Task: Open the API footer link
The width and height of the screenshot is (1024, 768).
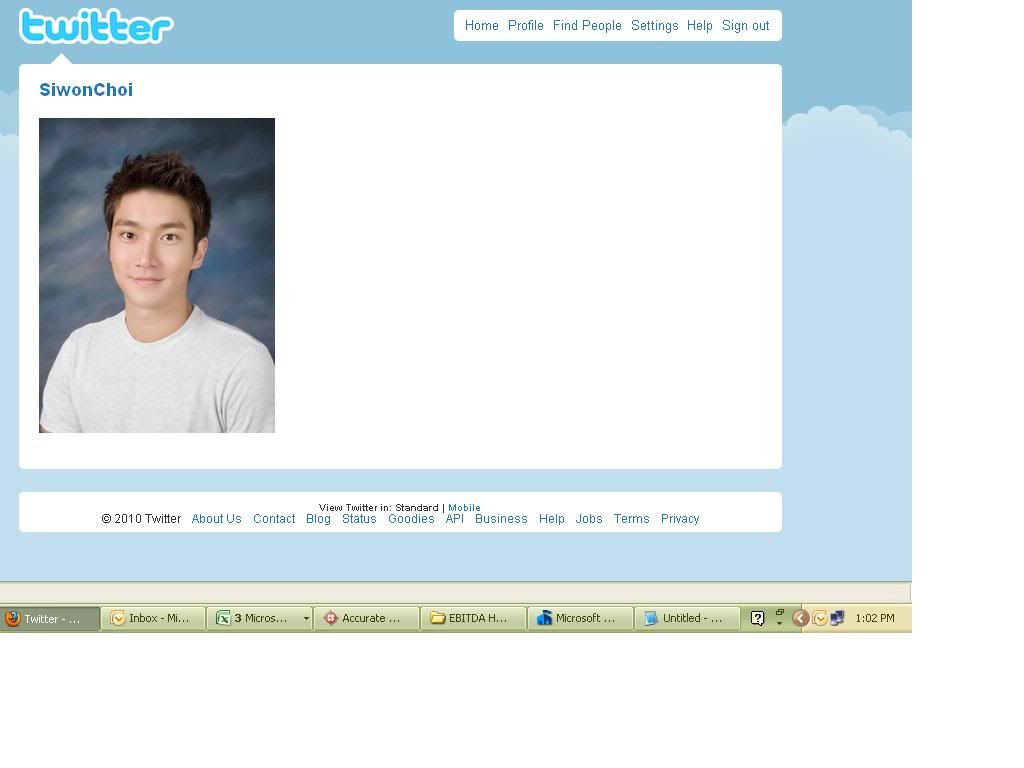Action: pyautogui.click(x=455, y=519)
